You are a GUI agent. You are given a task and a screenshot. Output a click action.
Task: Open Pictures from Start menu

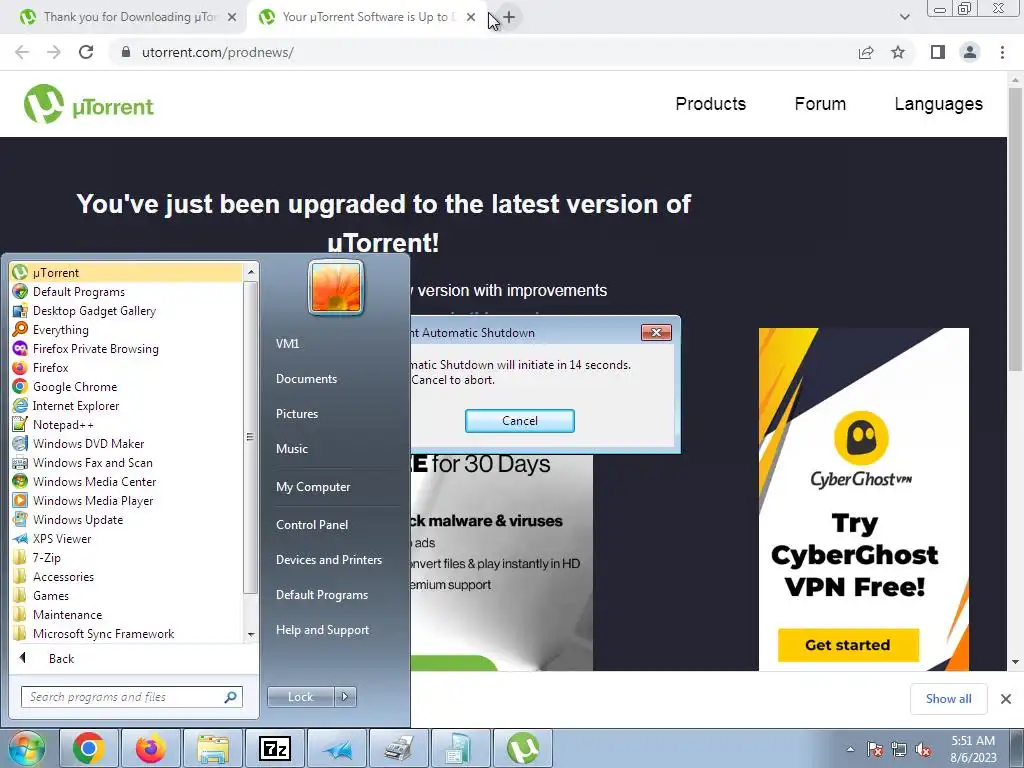pyautogui.click(x=296, y=414)
